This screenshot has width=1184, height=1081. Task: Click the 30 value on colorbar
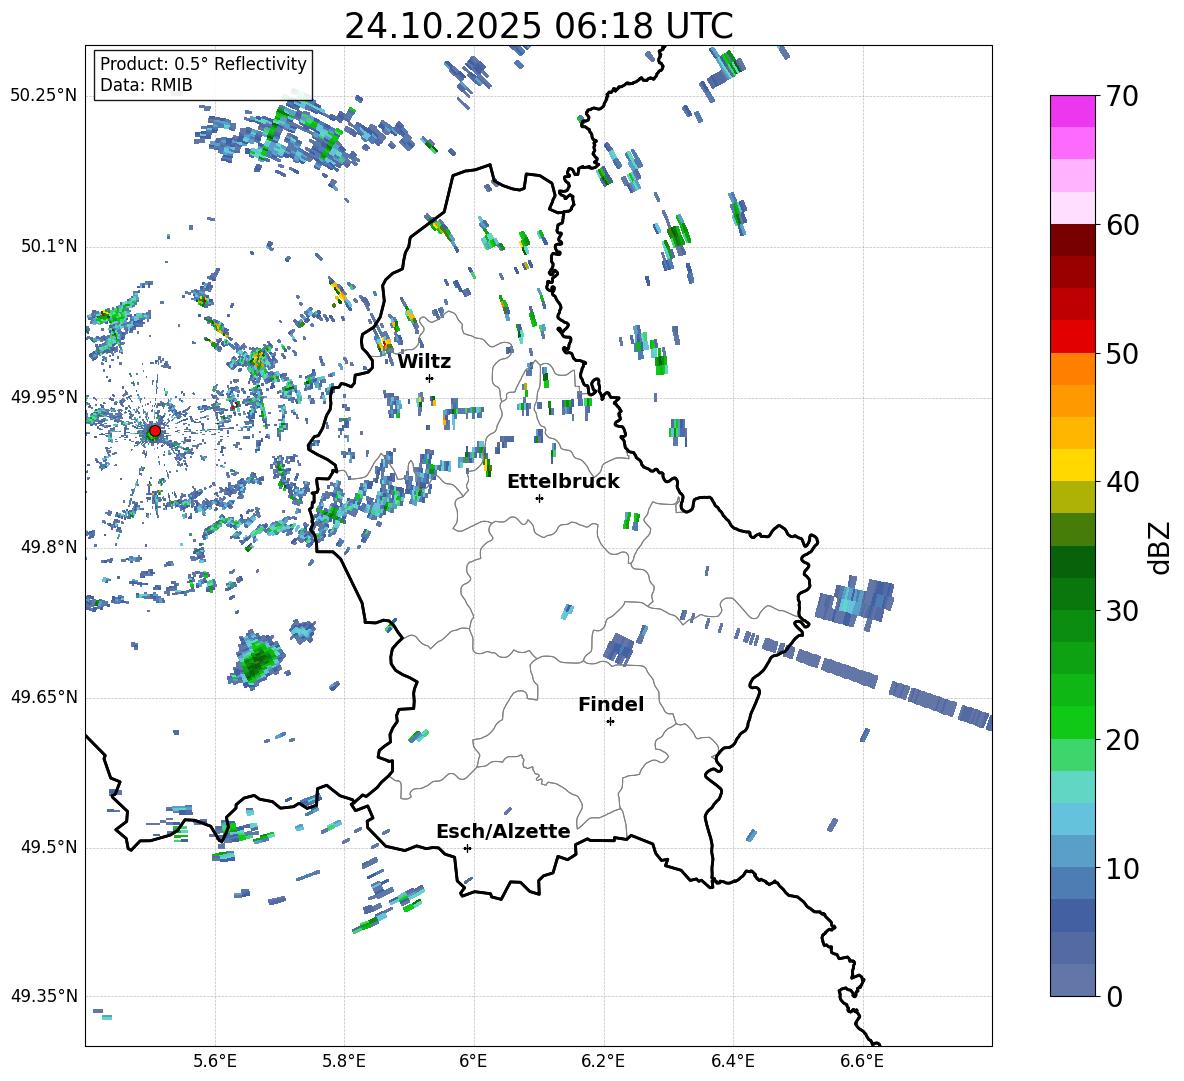click(x=1121, y=611)
